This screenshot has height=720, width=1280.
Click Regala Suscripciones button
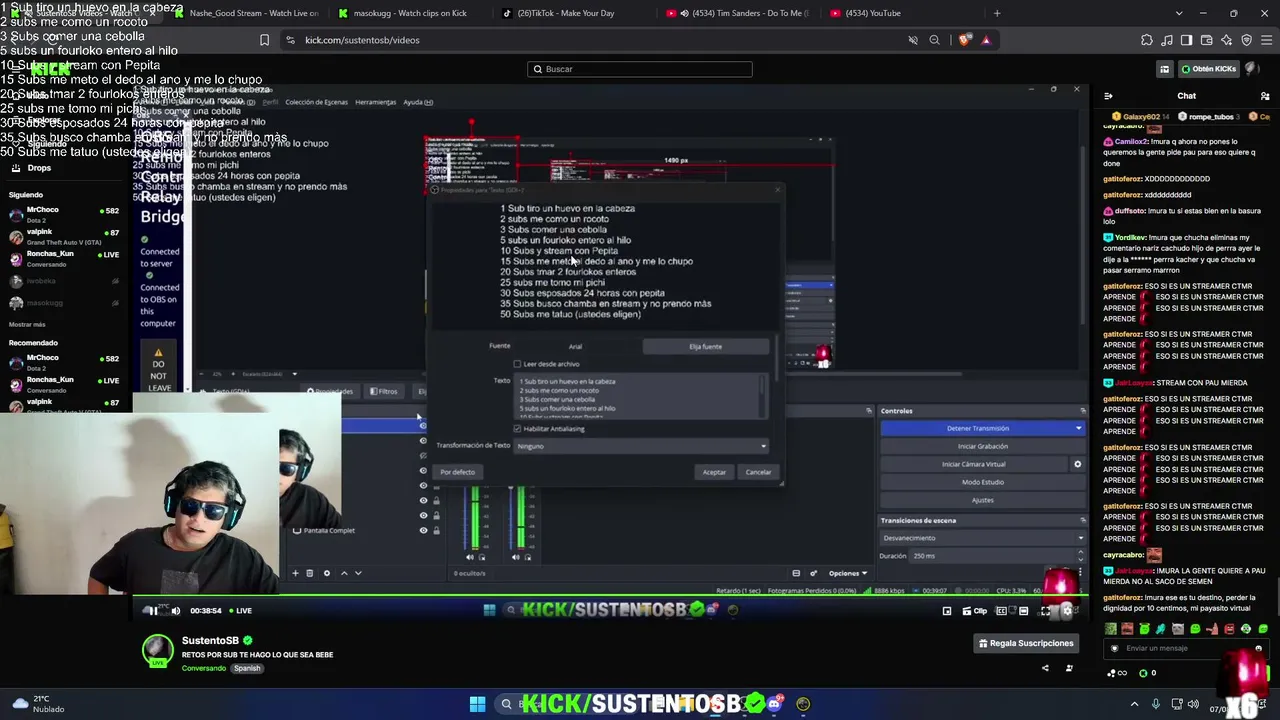tap(1025, 643)
